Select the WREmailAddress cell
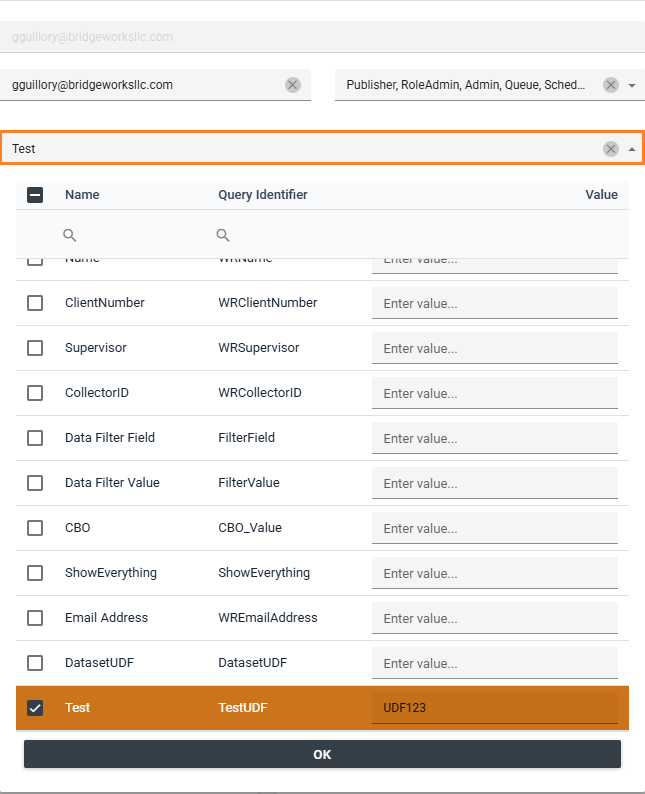This screenshot has width=645, height=794. pyautogui.click(x=268, y=618)
